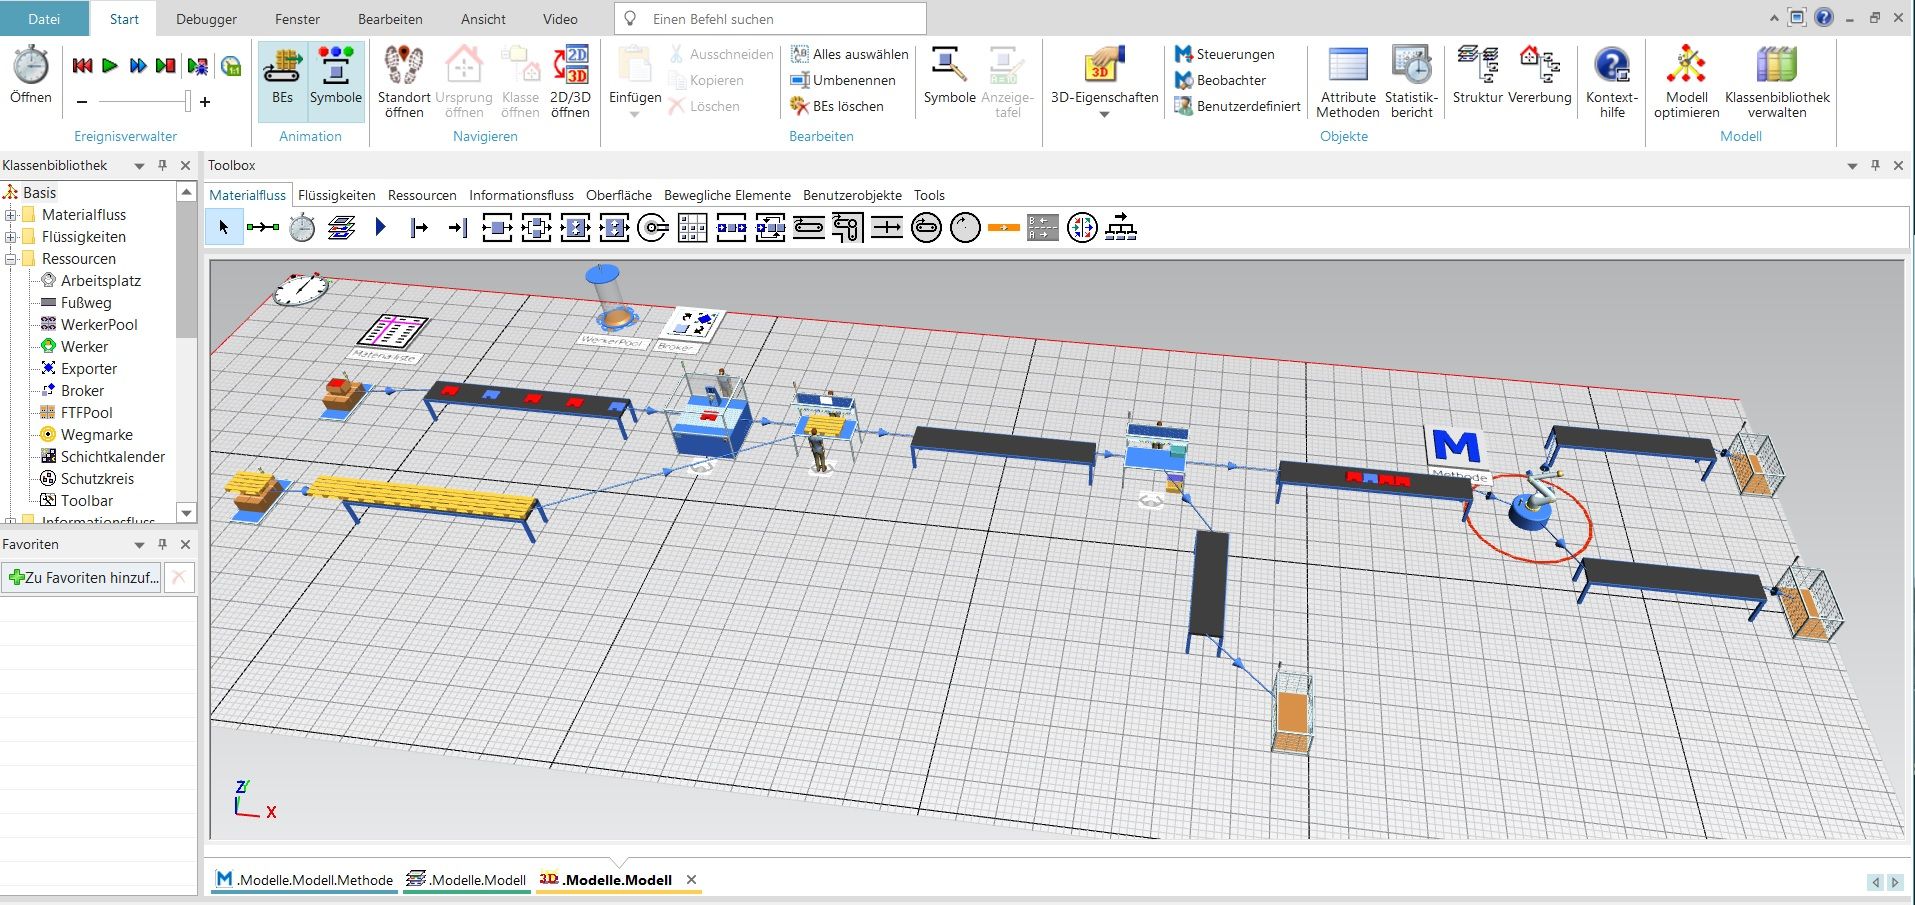The width and height of the screenshot is (1915, 905).
Task: Pick the Source object icon in the Toolbox
Action: tap(419, 228)
